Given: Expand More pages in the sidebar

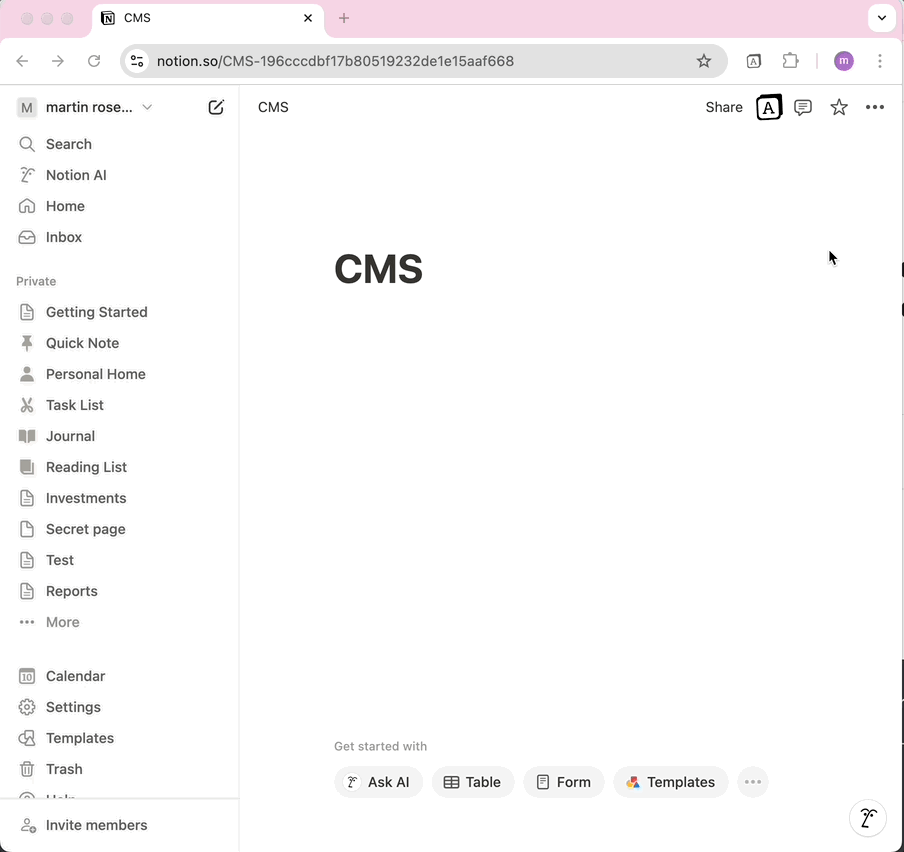Looking at the screenshot, I should tap(62, 622).
